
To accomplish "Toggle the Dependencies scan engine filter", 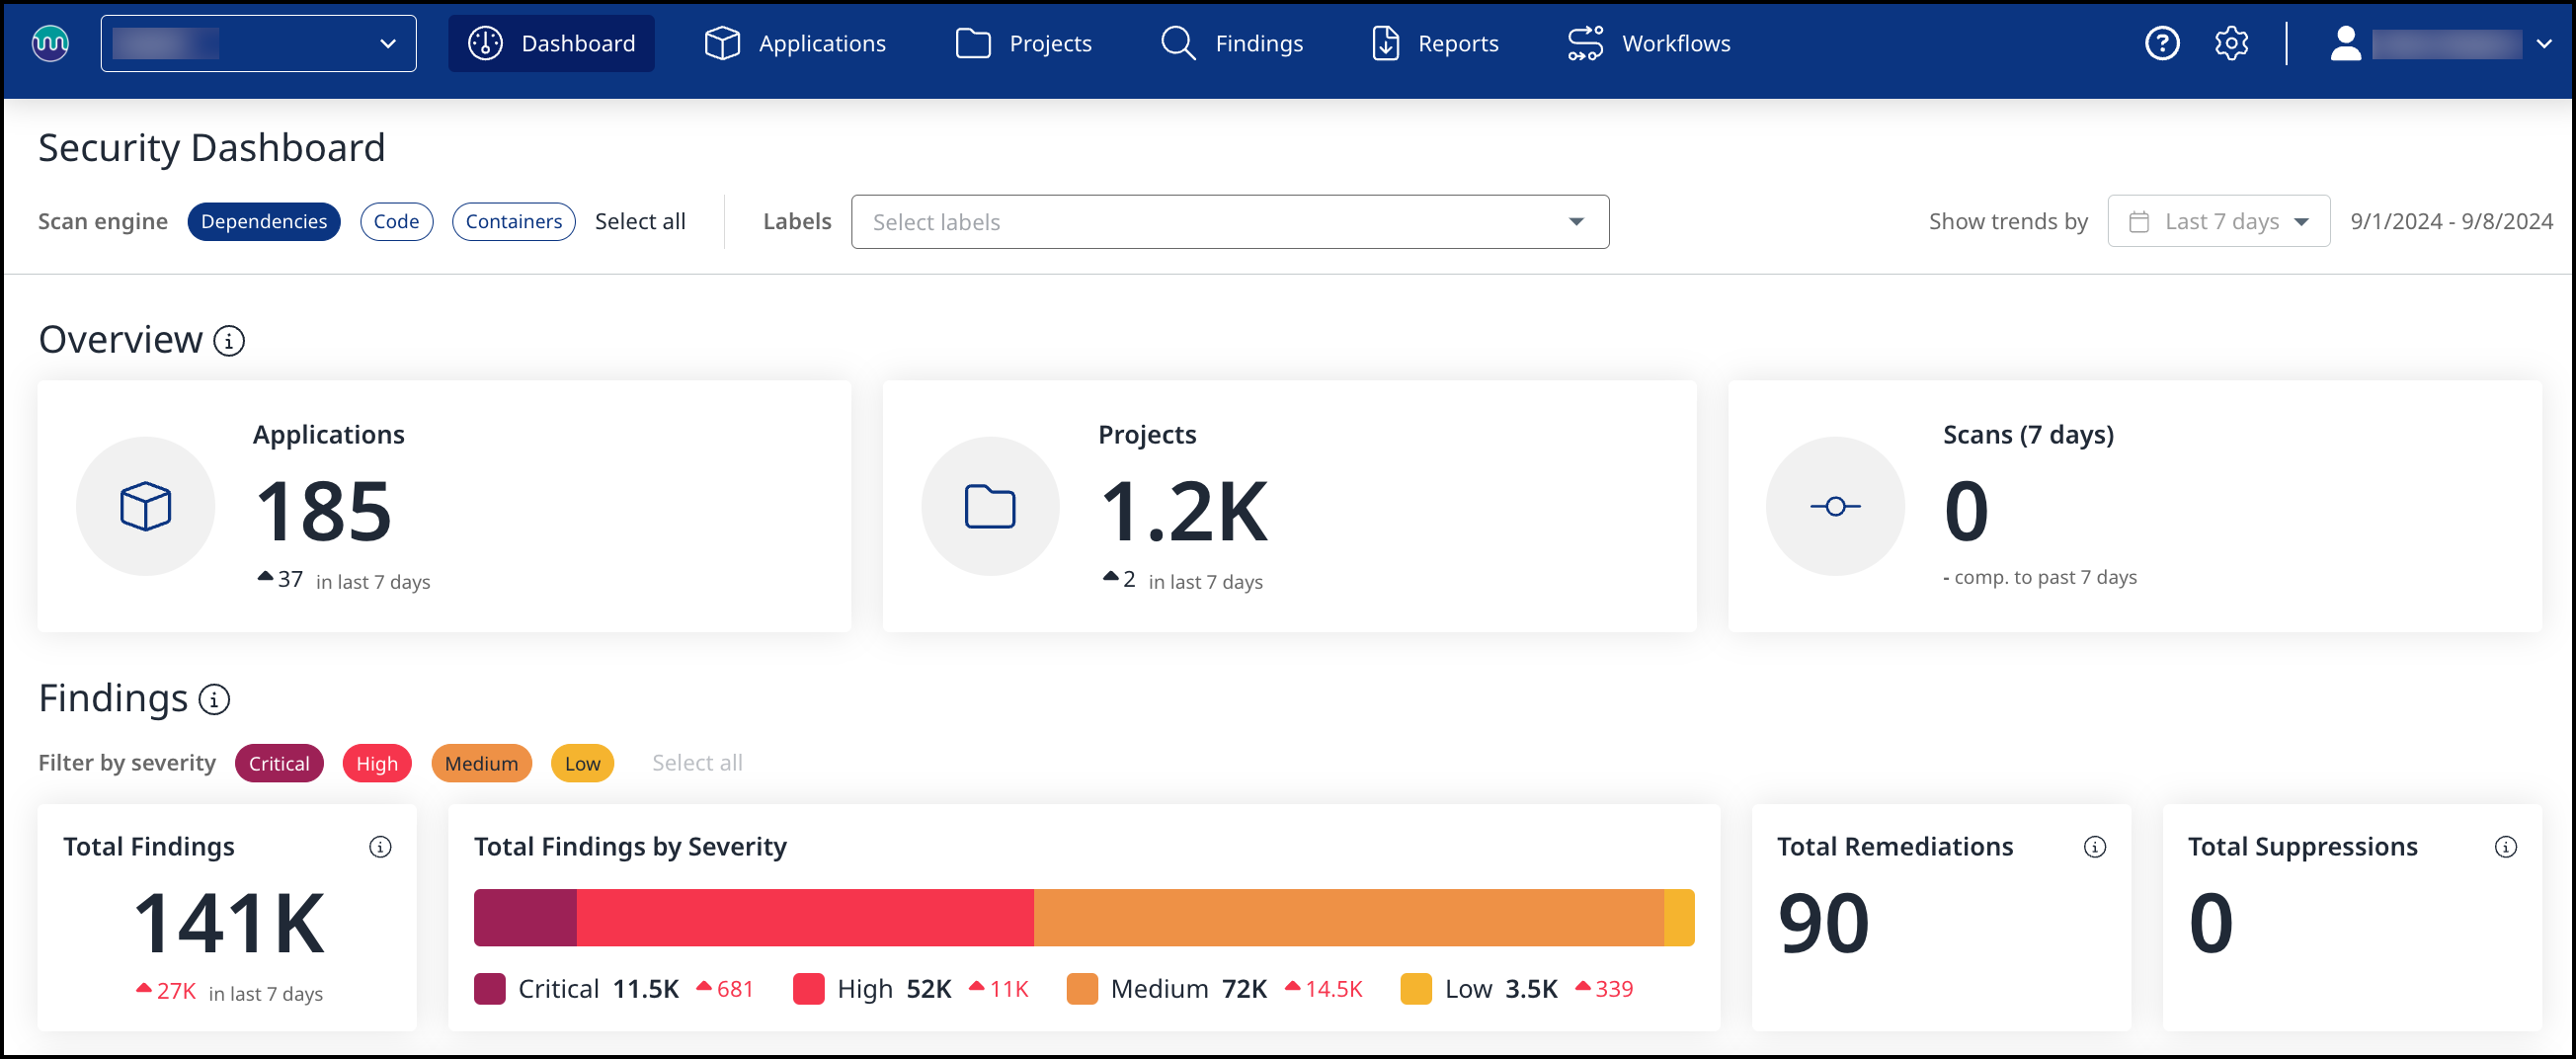I will 264,221.
